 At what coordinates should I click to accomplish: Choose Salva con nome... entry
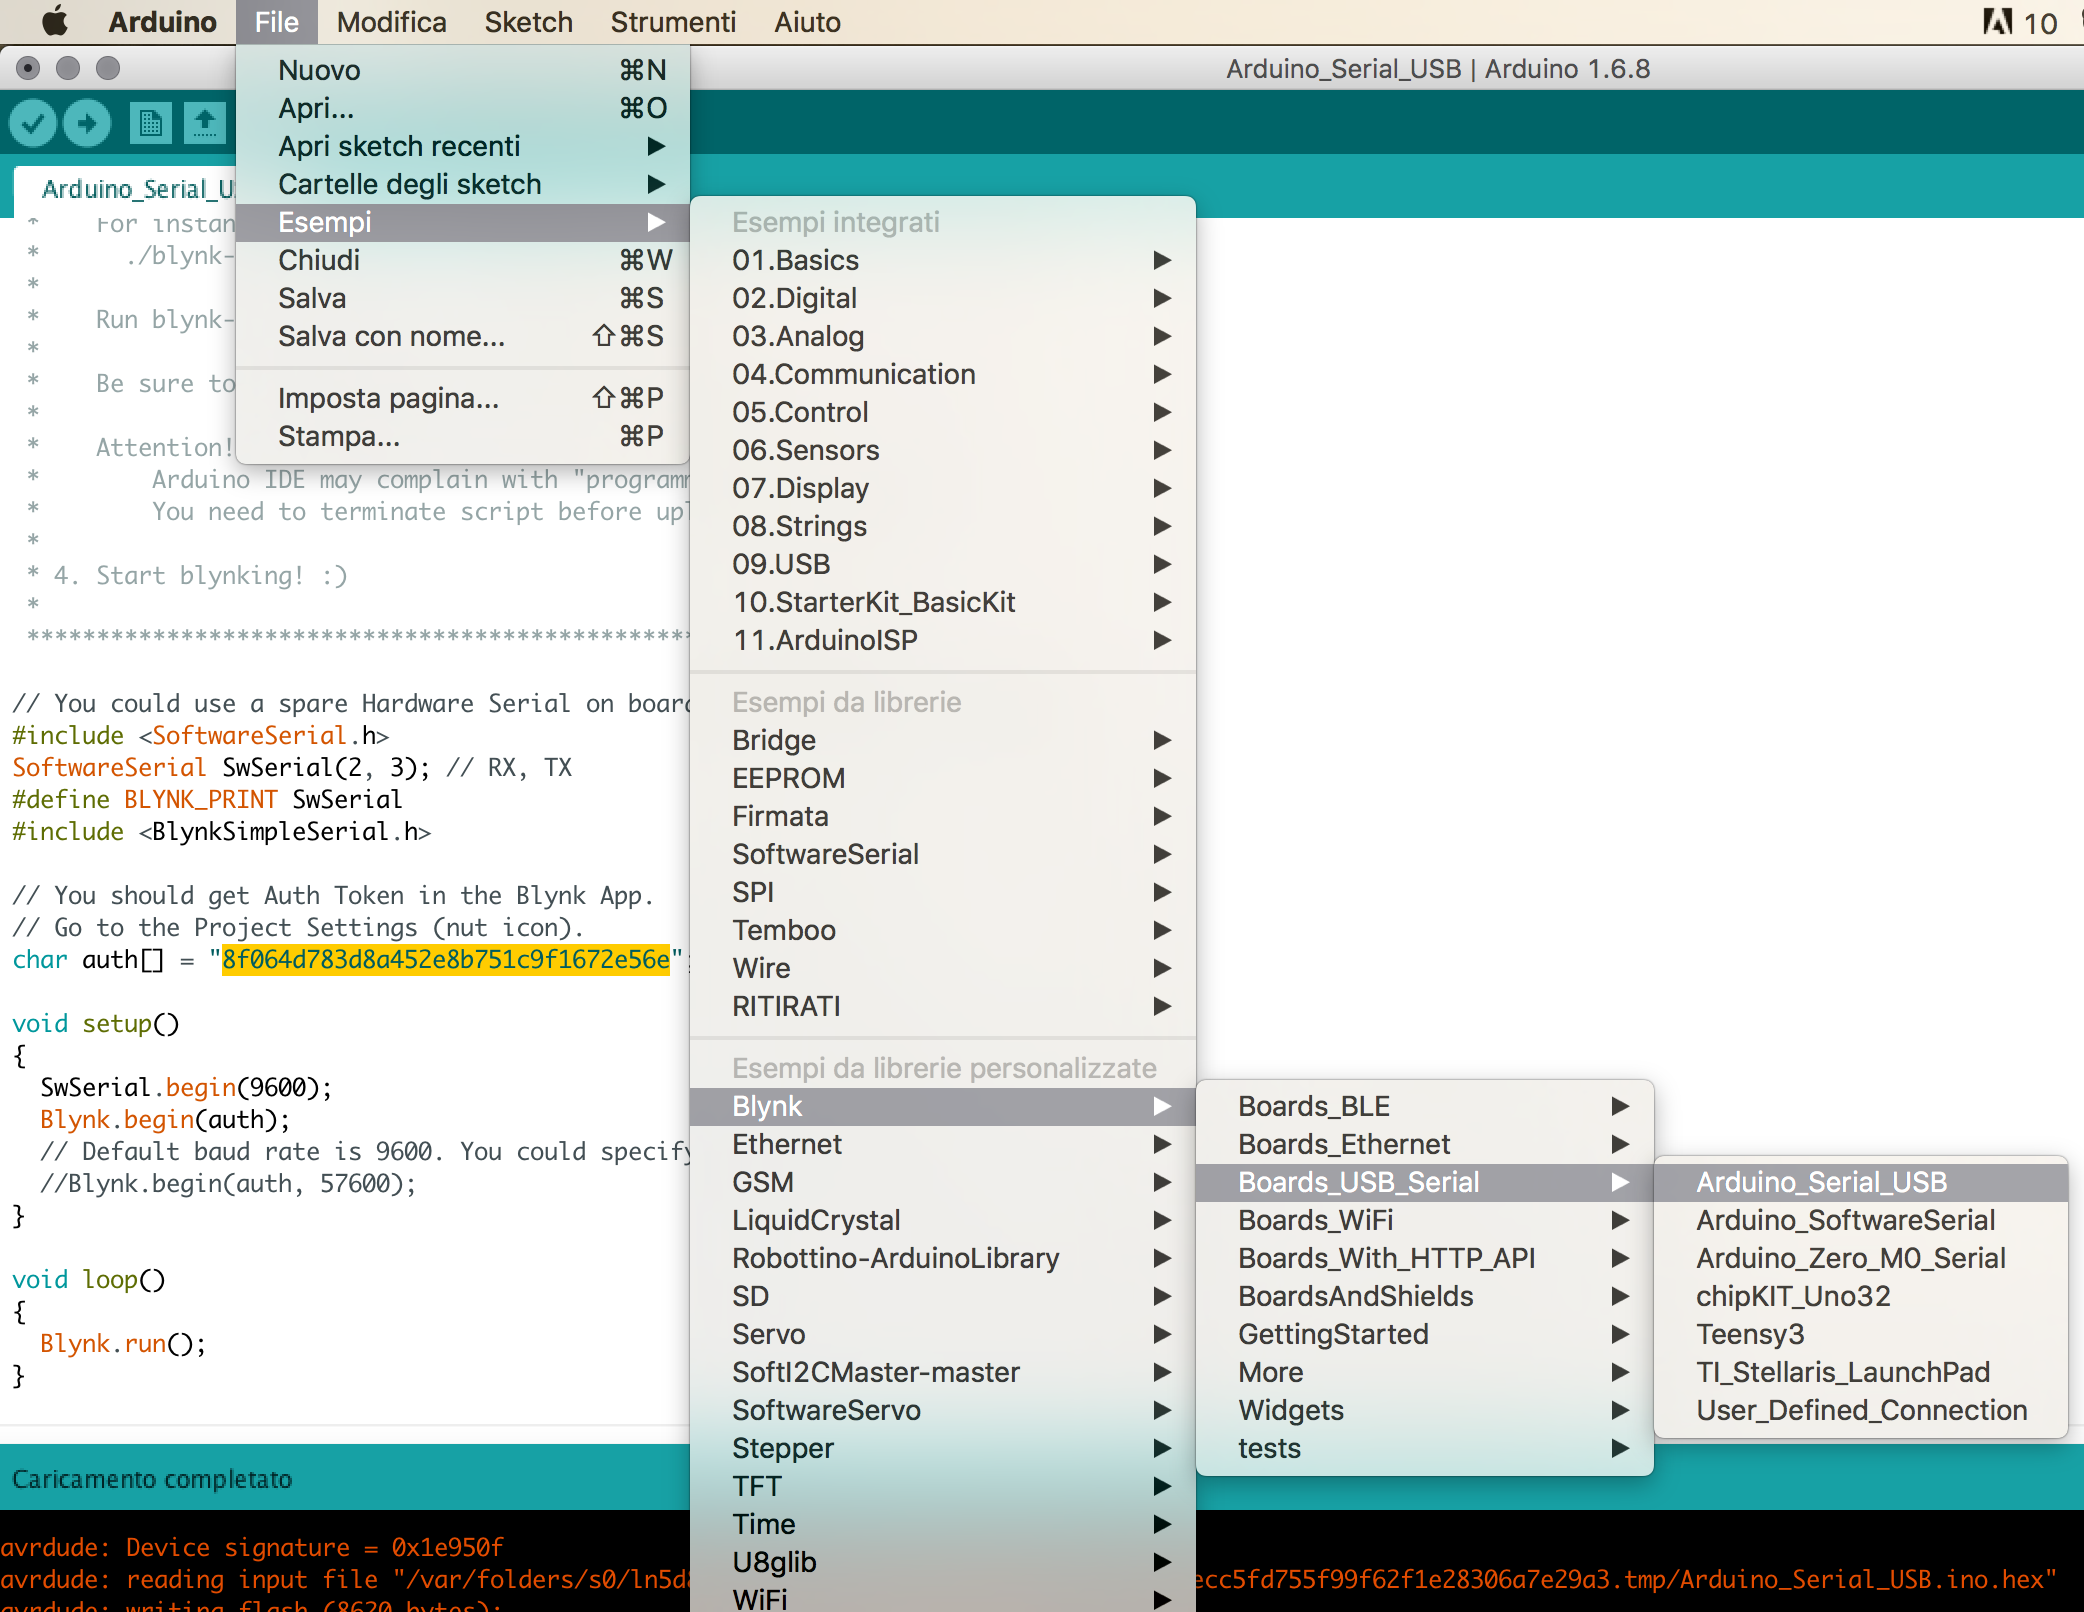point(462,336)
